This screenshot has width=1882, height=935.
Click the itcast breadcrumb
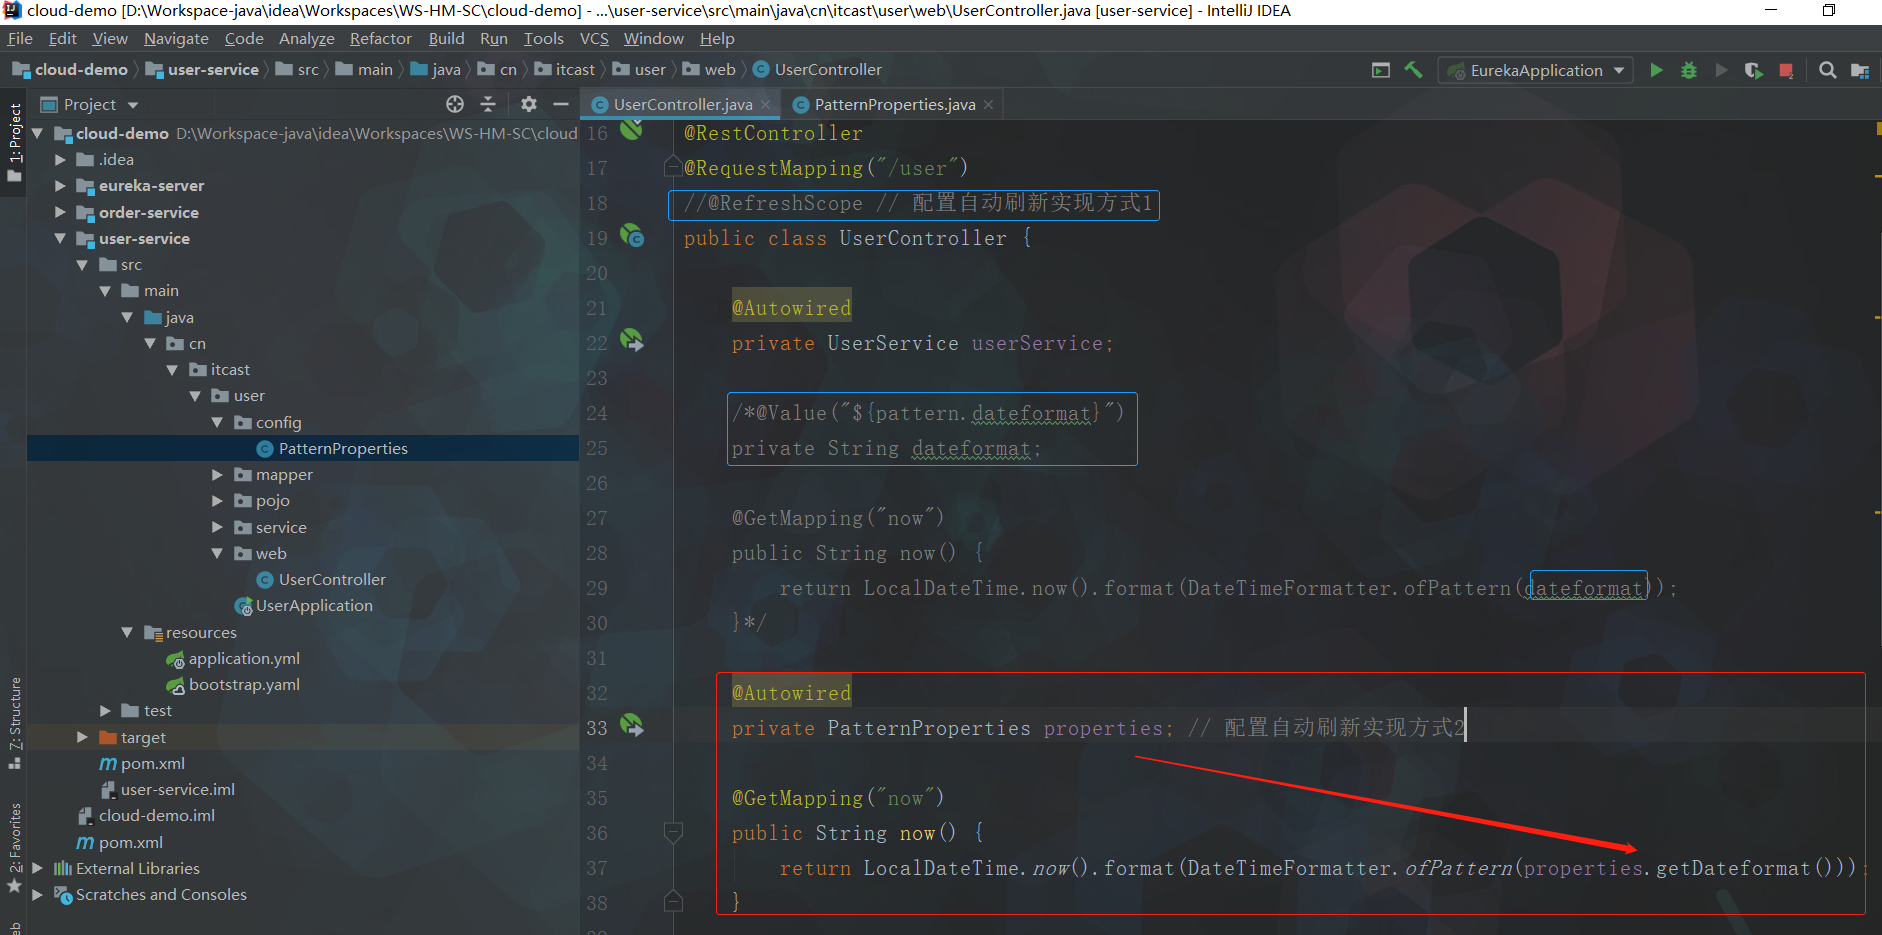[565, 69]
